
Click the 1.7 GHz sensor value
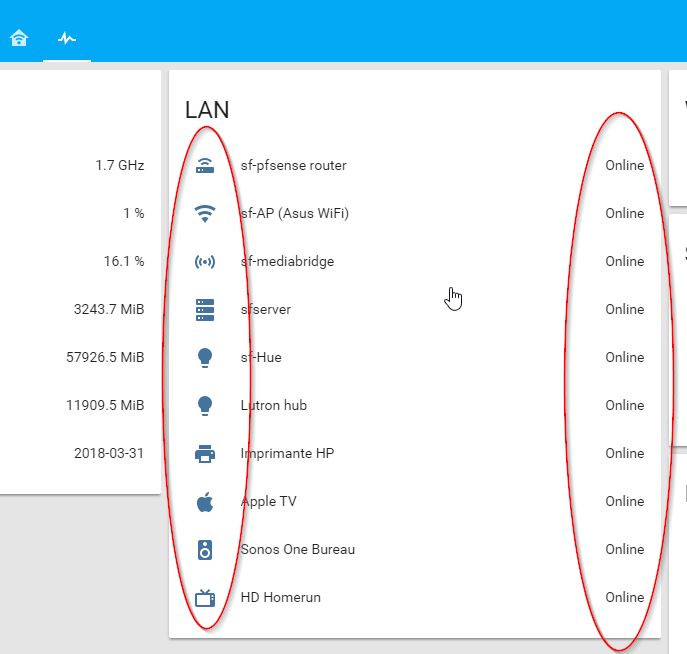click(x=120, y=165)
